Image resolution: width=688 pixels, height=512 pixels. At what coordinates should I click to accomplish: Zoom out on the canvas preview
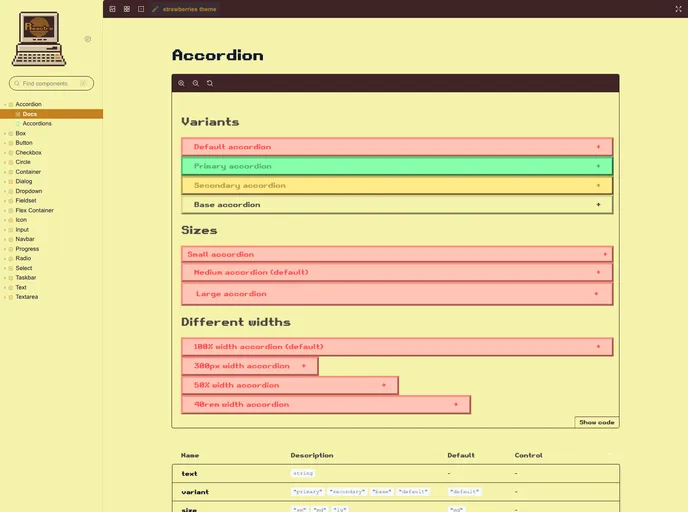point(196,83)
